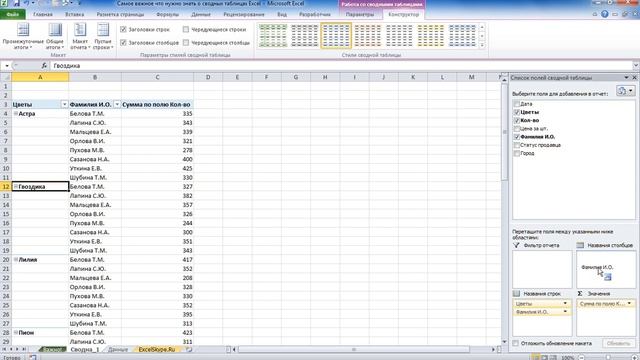640x360 pixels.
Task: Check the Дата field
Action: tap(517, 104)
